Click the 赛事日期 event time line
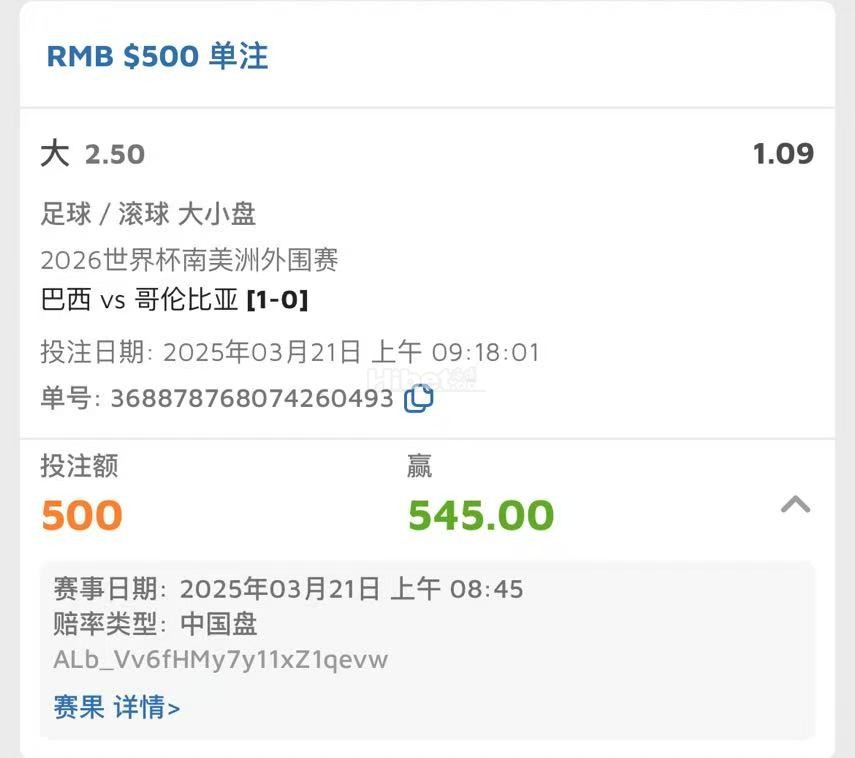Image resolution: width=855 pixels, height=758 pixels. (x=288, y=588)
